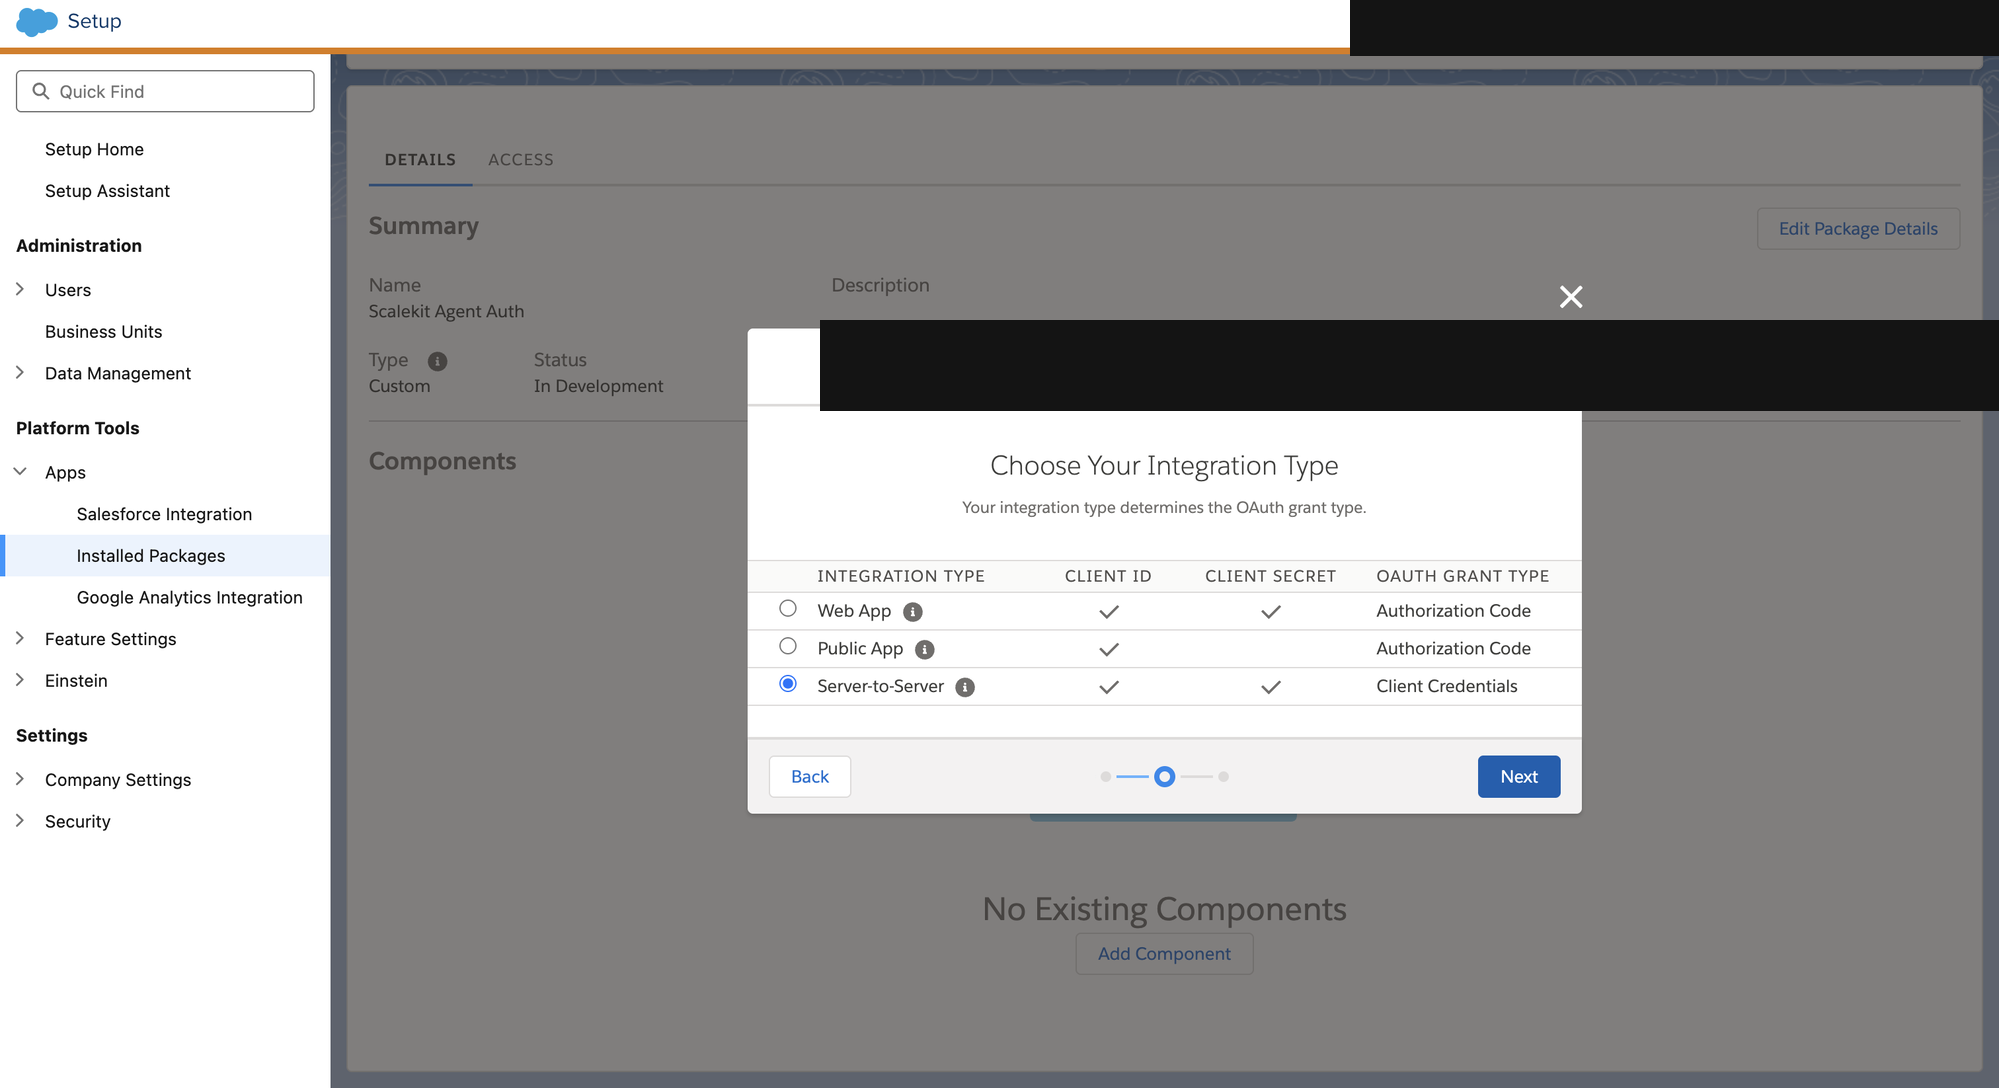Click Edit Package Details button

click(x=1858, y=229)
